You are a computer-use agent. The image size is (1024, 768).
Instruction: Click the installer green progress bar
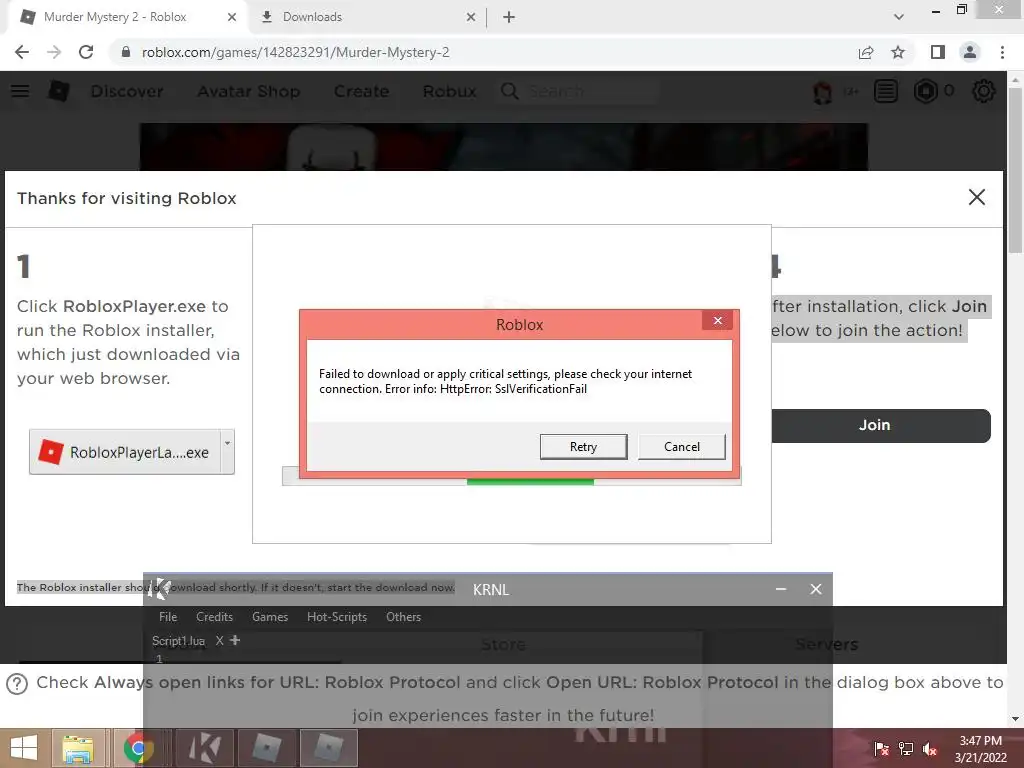click(530, 482)
